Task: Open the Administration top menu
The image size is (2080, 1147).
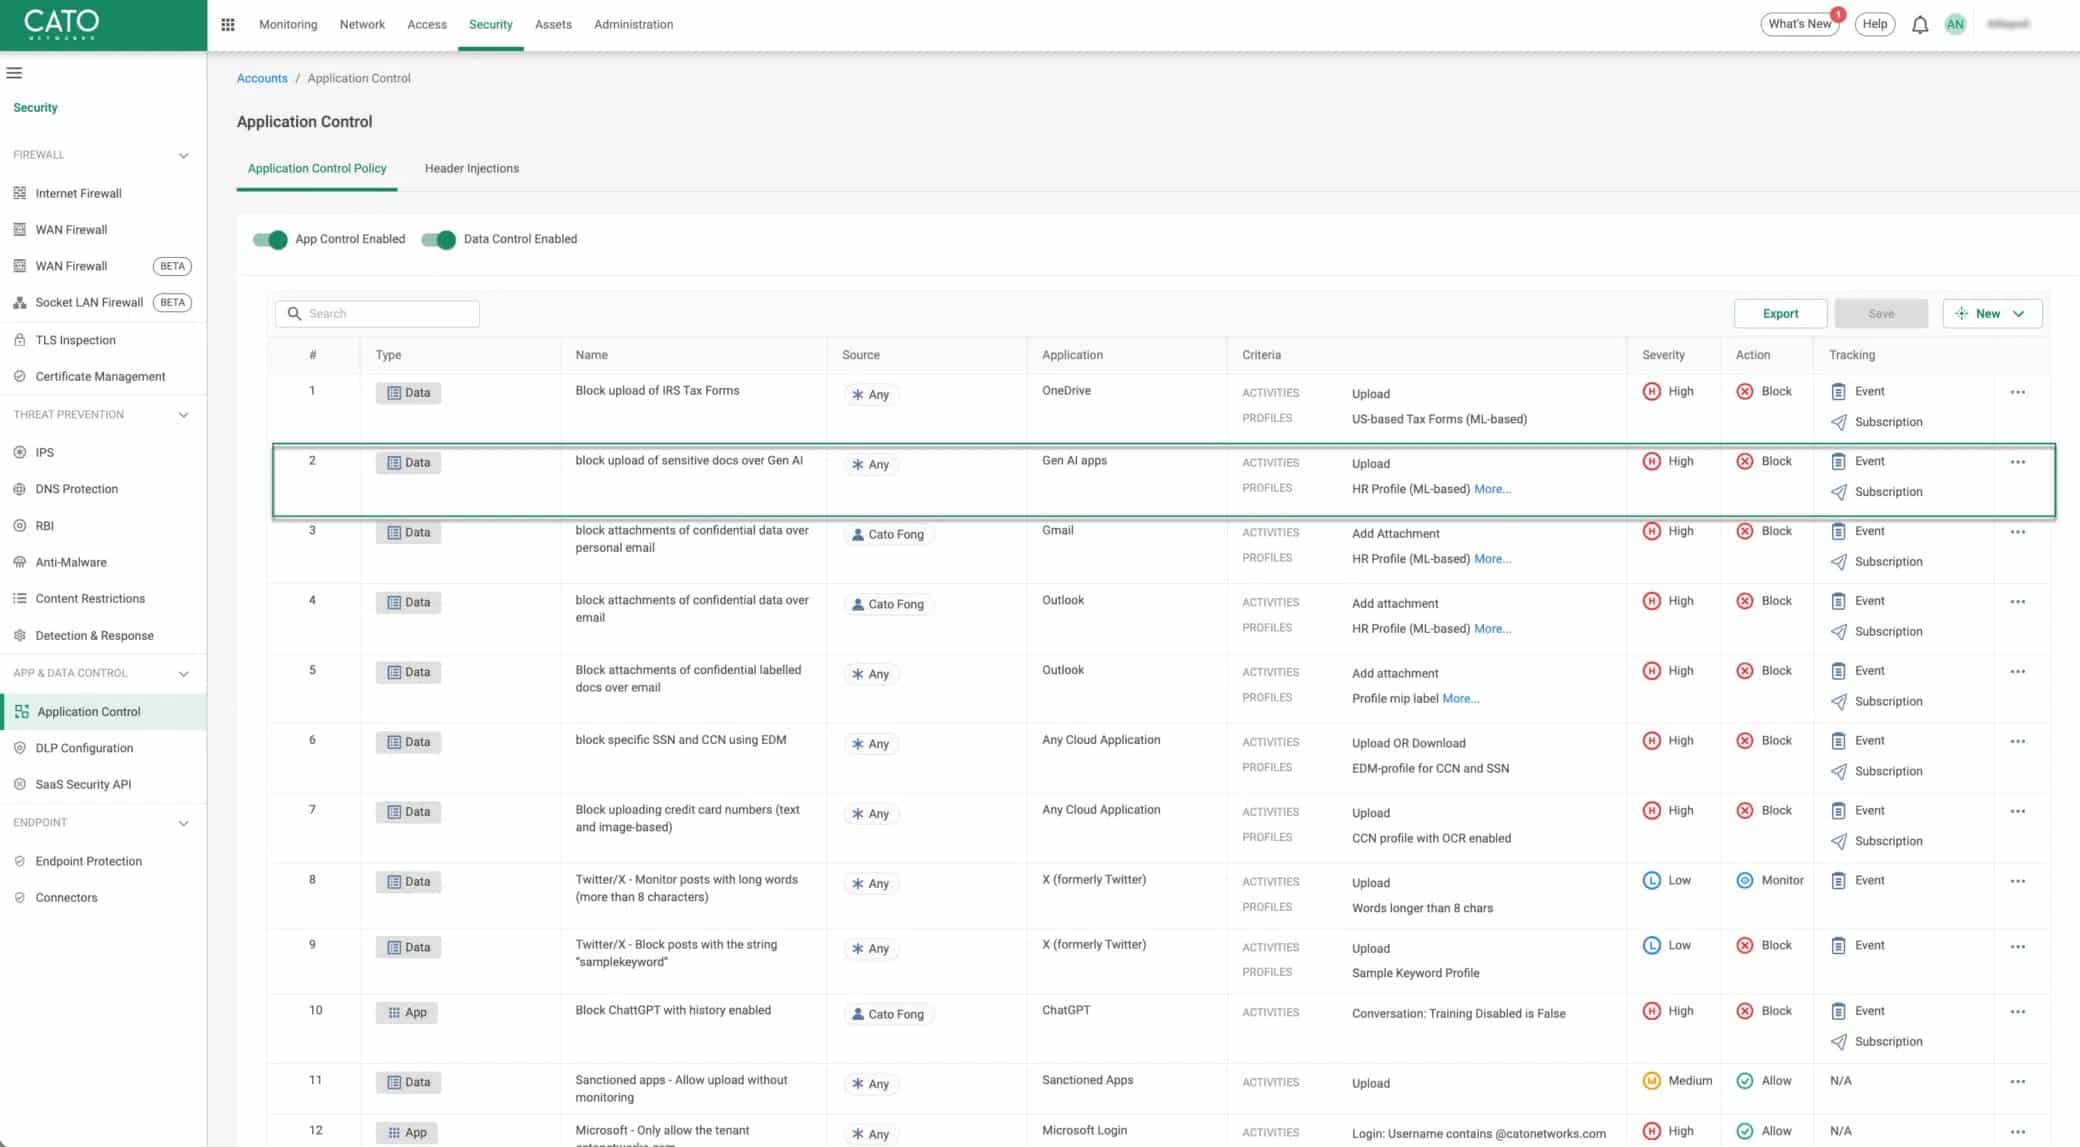Action: click(x=633, y=24)
